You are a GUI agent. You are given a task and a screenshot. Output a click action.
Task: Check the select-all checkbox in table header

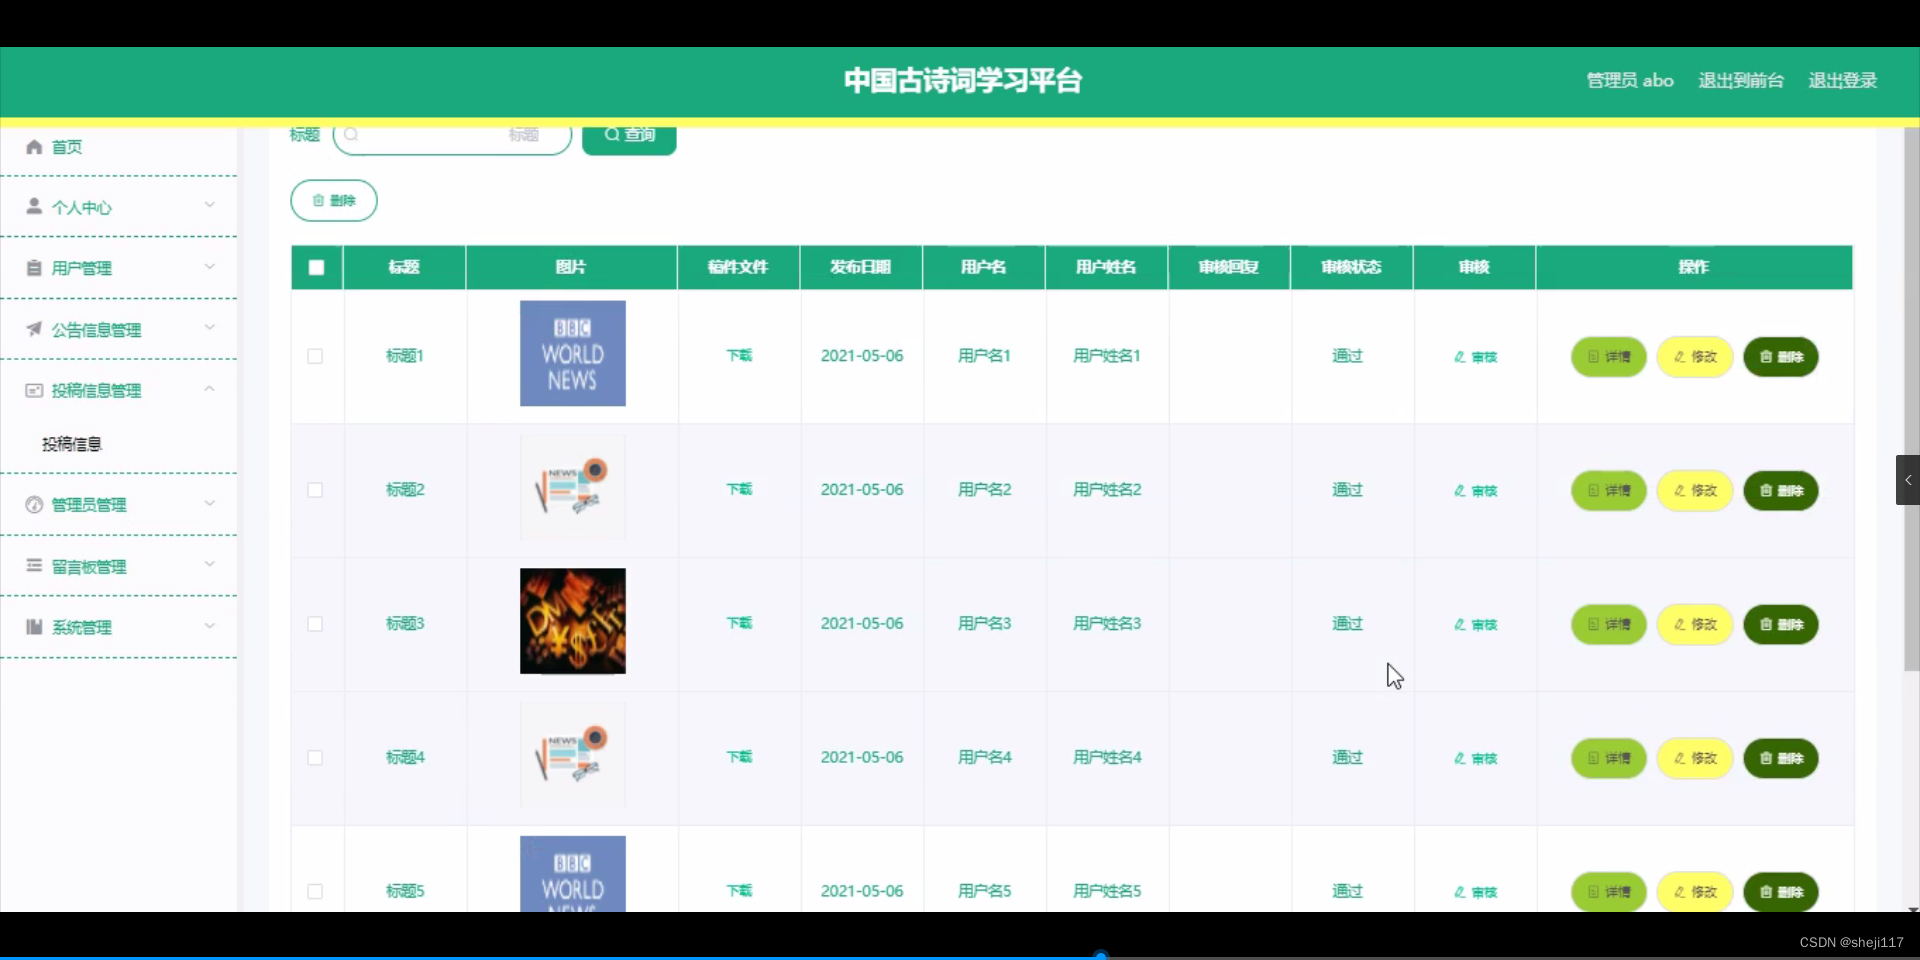click(x=315, y=267)
